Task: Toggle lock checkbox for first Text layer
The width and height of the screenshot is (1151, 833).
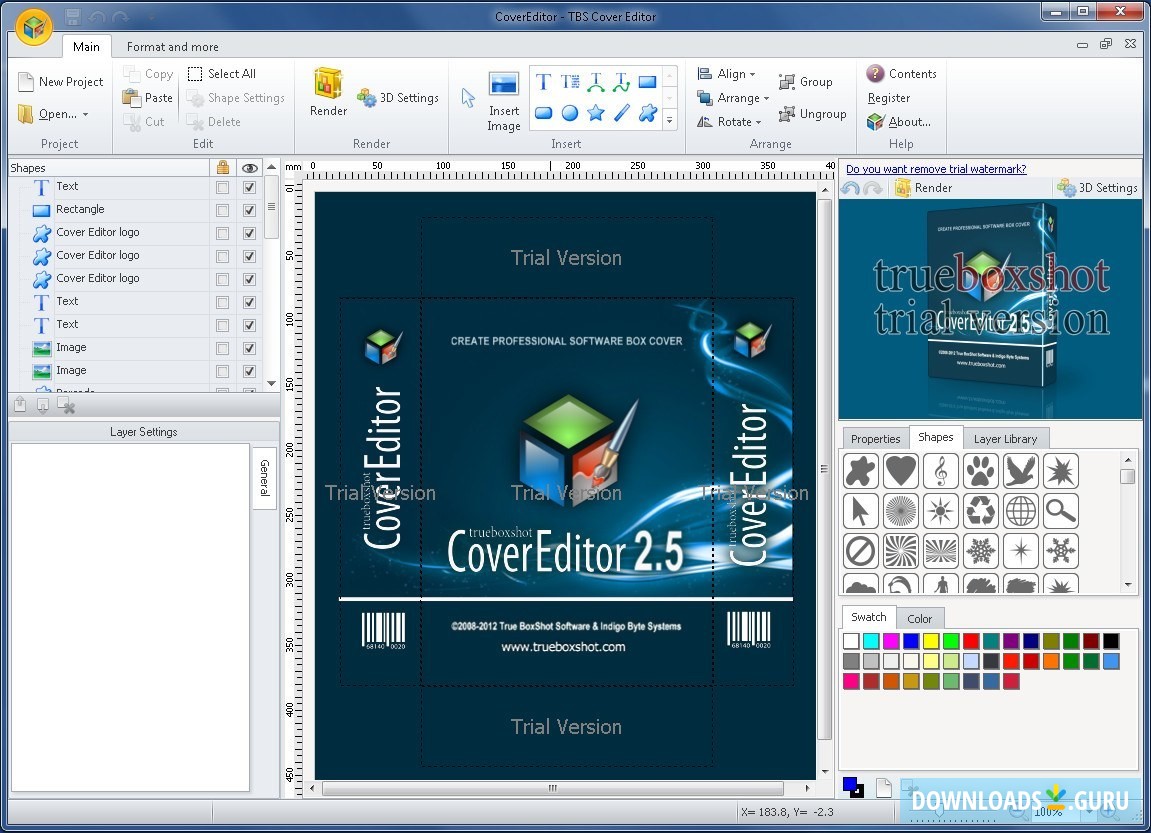Action: click(x=222, y=187)
